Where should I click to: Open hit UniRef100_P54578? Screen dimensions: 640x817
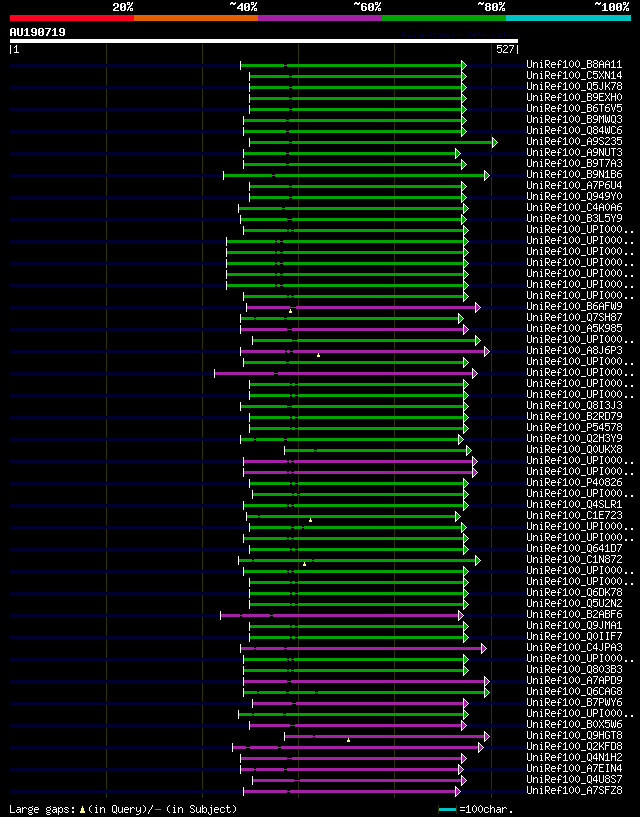tap(574, 427)
